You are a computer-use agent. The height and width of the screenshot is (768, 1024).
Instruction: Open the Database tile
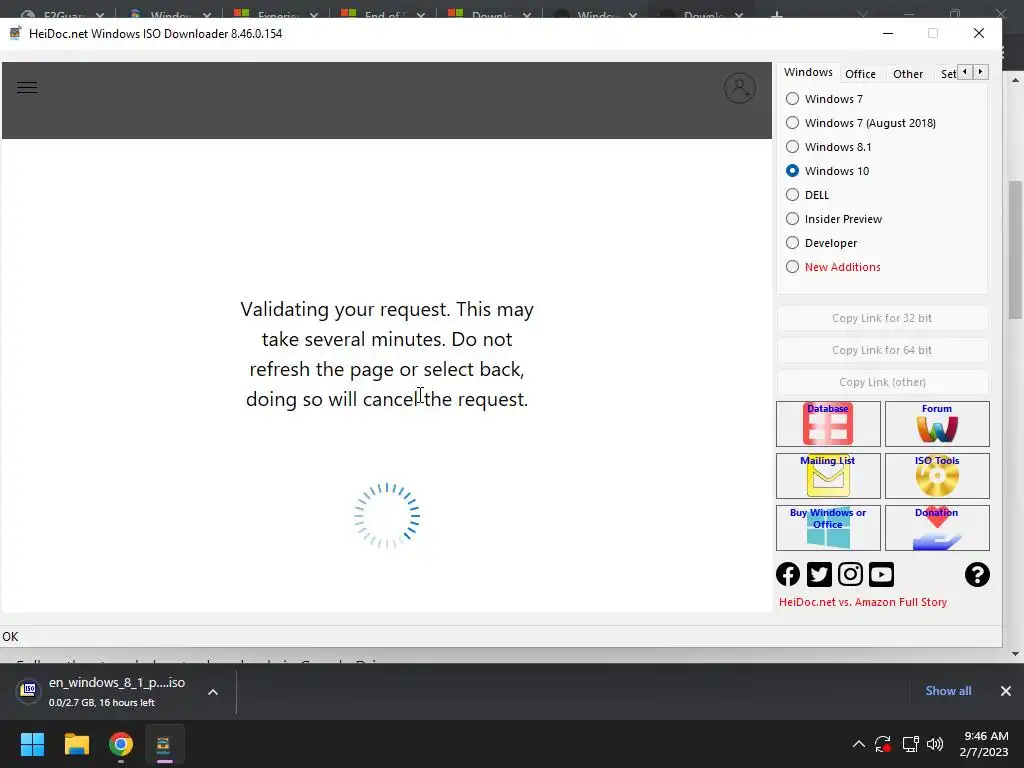click(827, 424)
